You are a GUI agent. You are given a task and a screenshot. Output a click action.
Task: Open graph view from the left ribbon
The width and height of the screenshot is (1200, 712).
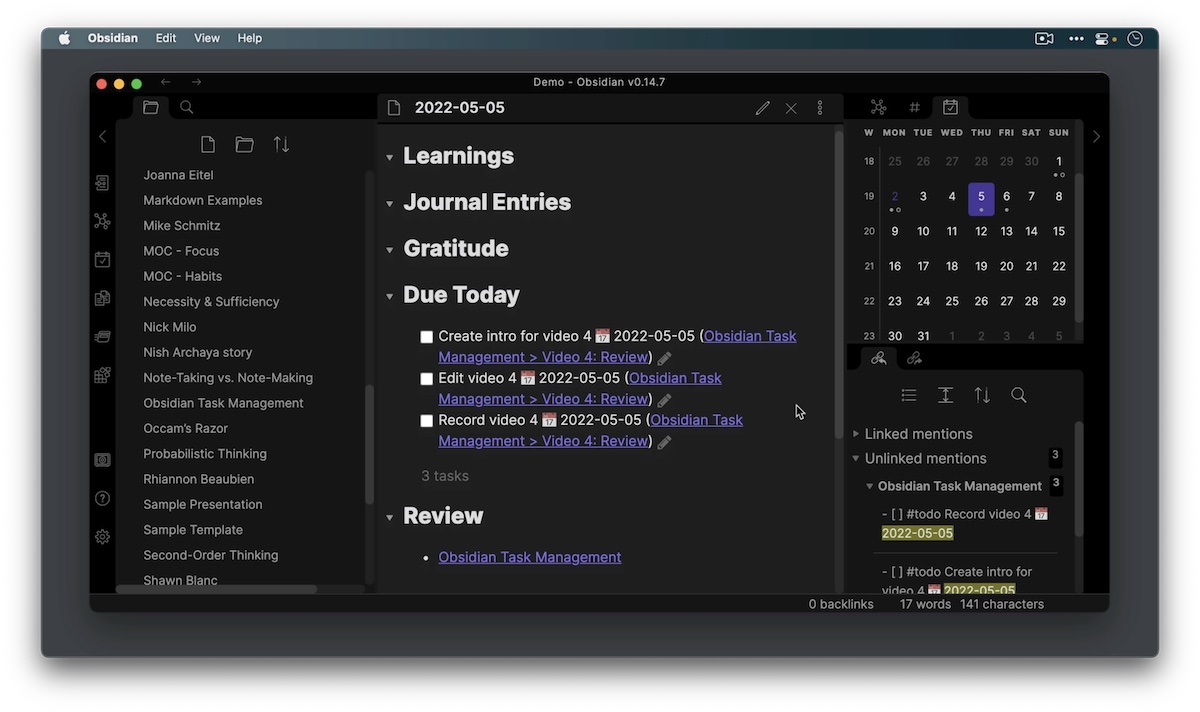click(x=102, y=221)
